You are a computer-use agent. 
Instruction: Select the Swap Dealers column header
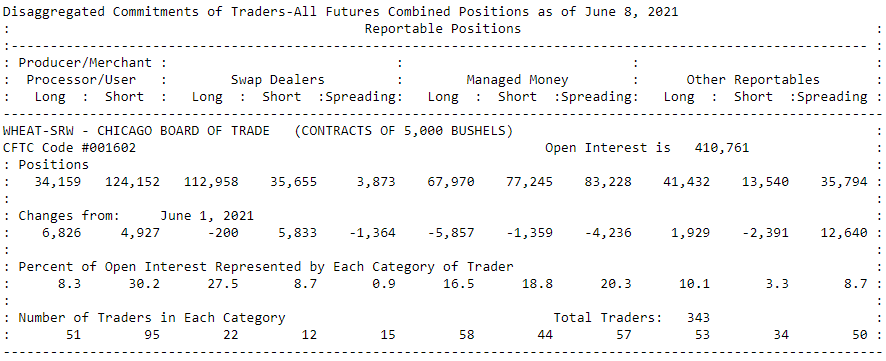277,80
